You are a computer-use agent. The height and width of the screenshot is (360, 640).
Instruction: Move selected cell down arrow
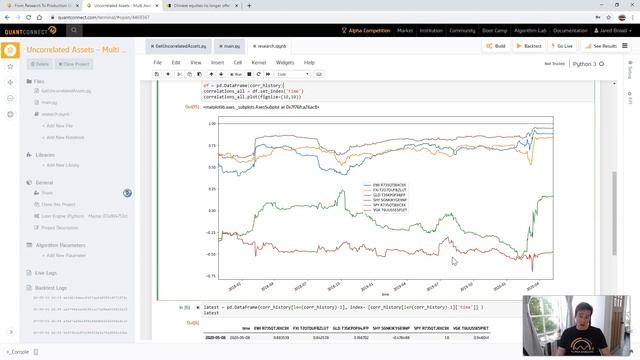pyautogui.click(x=221, y=74)
